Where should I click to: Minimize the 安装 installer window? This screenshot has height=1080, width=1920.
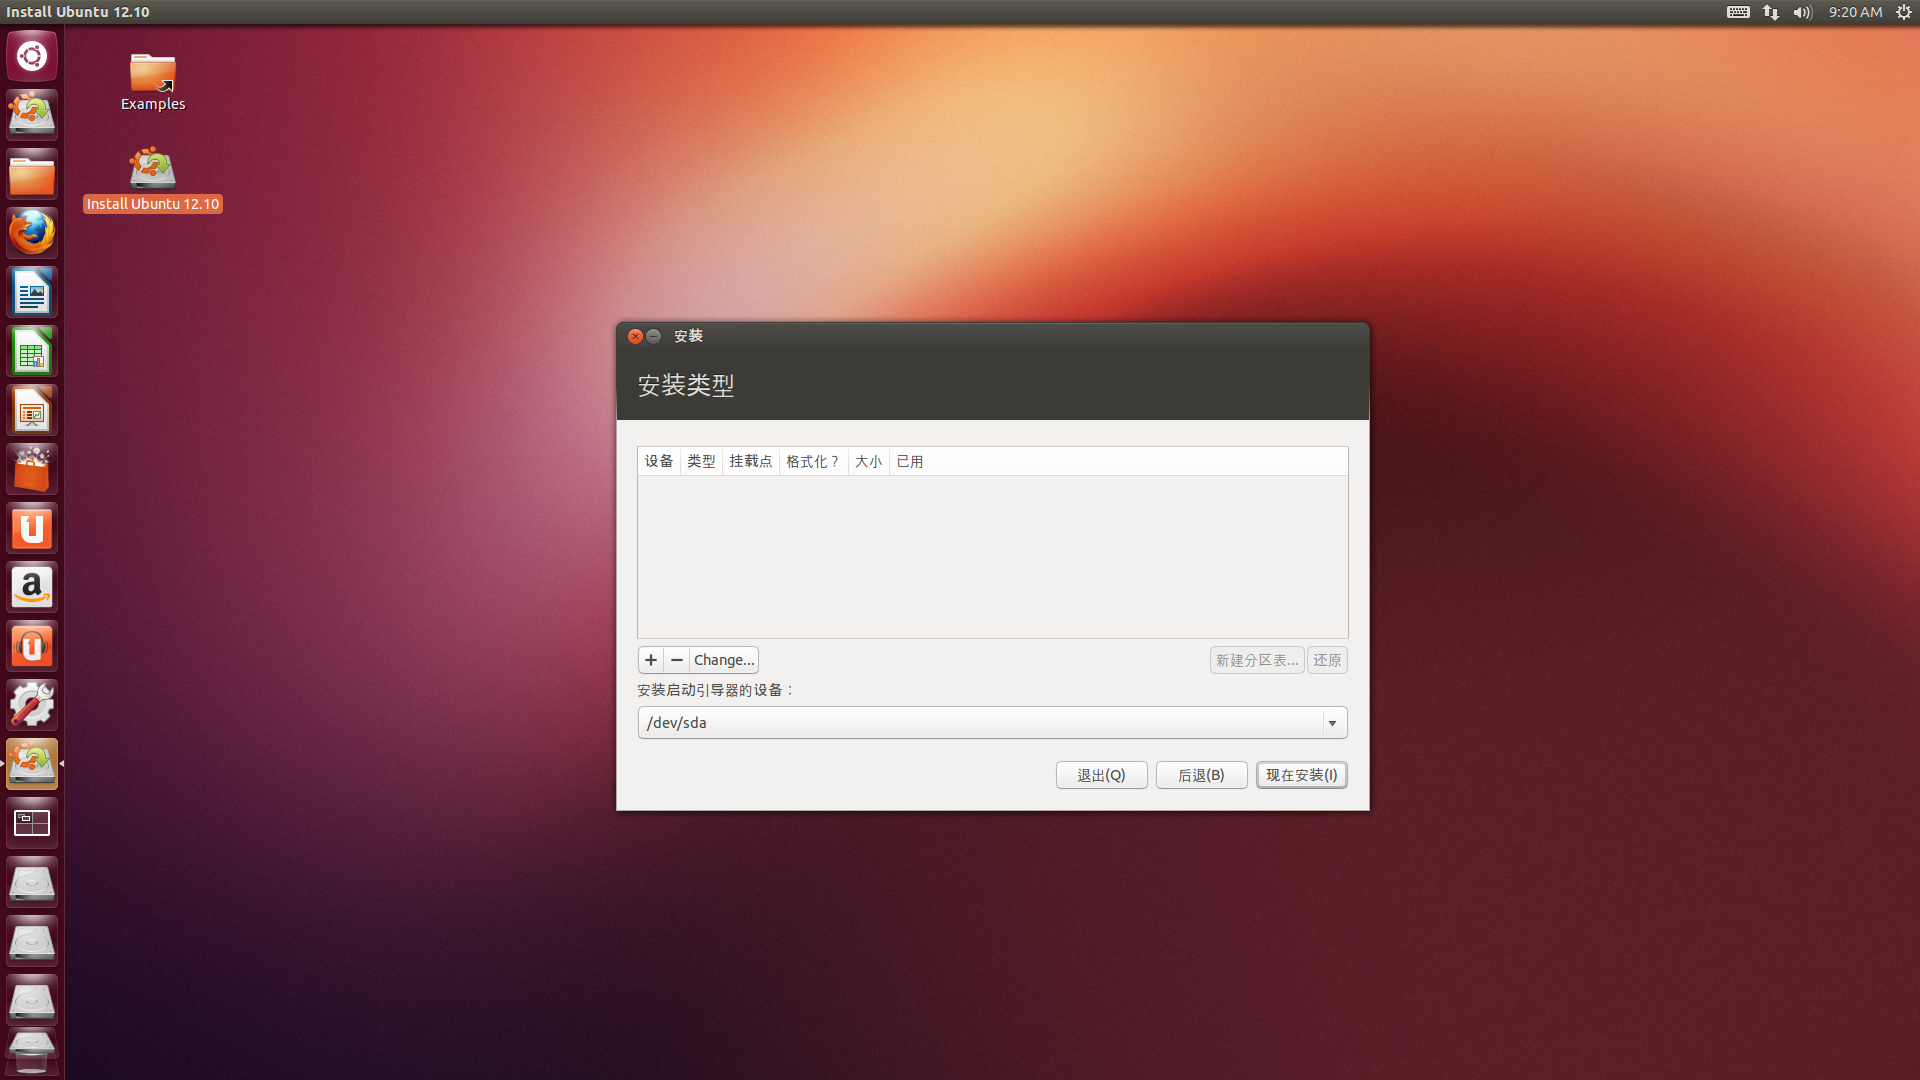coord(653,336)
